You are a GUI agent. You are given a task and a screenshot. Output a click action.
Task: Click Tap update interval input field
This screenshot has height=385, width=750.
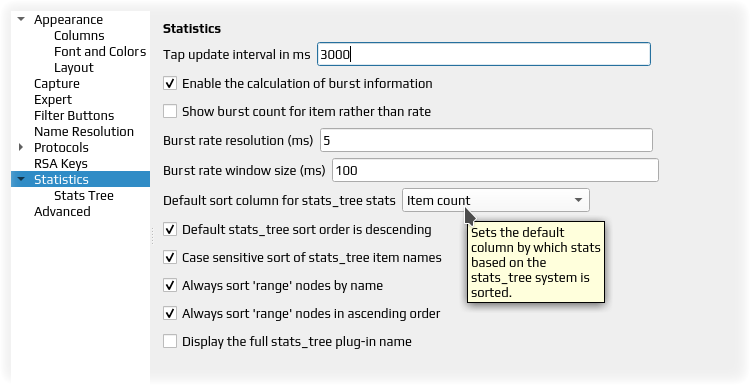click(x=484, y=54)
